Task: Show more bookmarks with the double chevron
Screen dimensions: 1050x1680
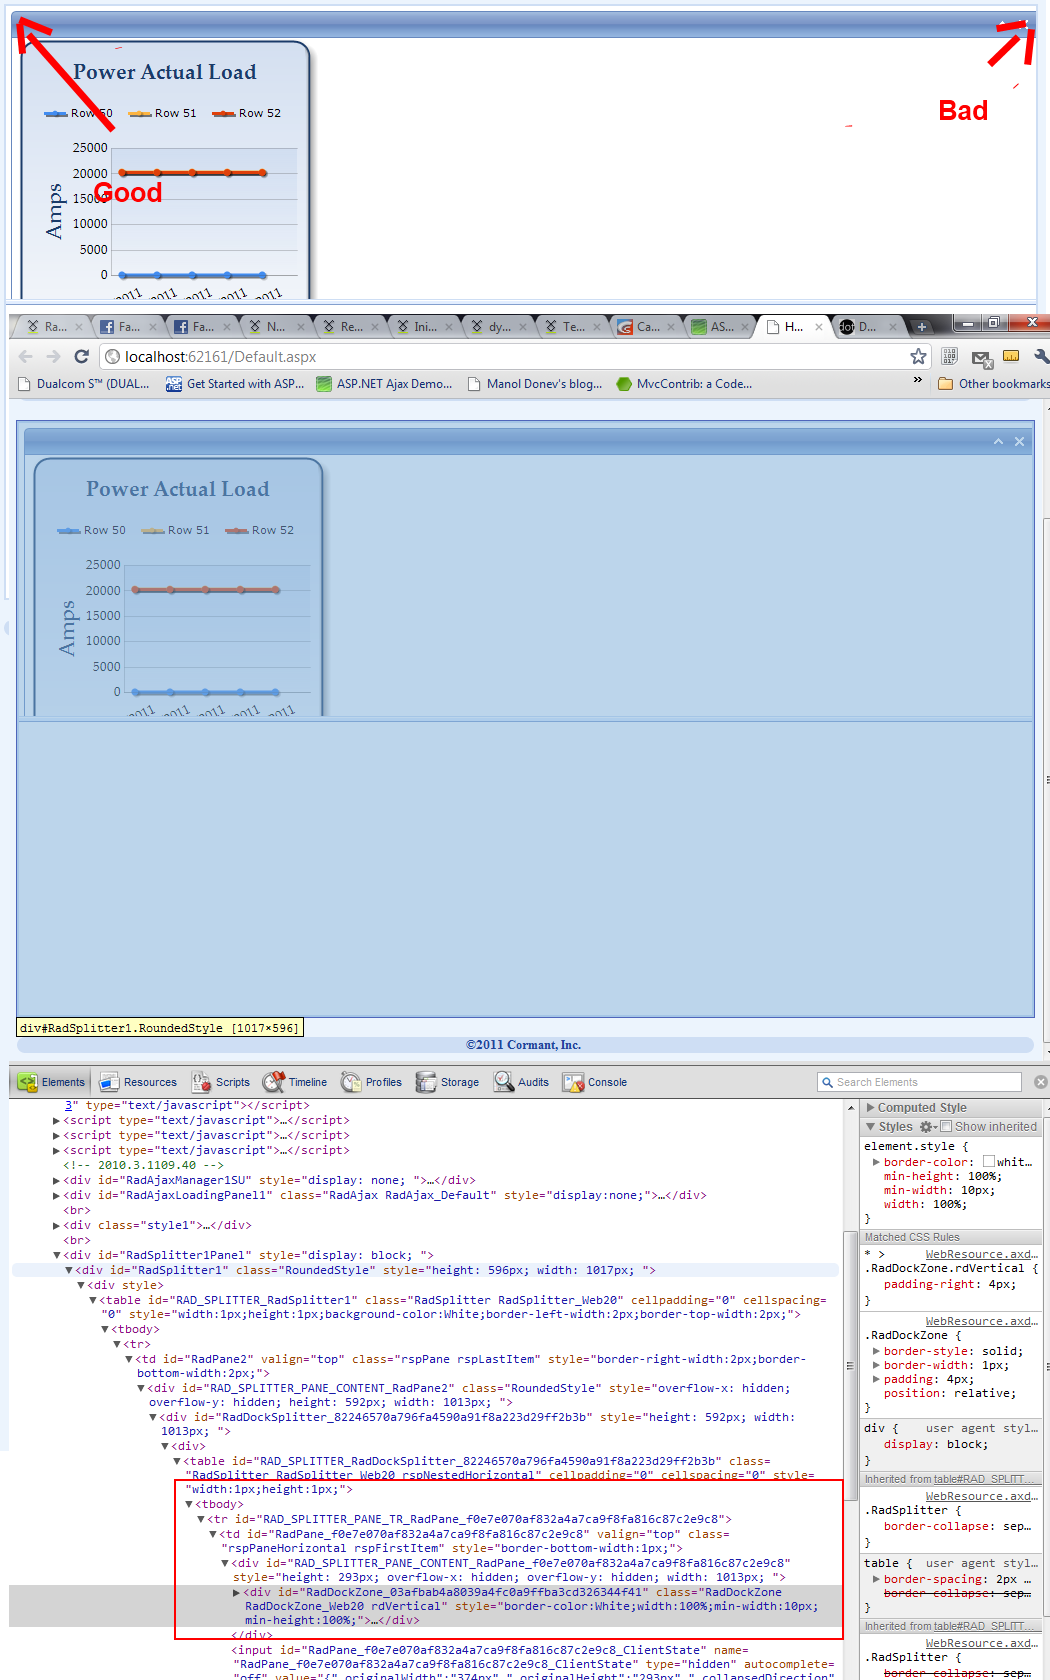Action: click(x=918, y=381)
